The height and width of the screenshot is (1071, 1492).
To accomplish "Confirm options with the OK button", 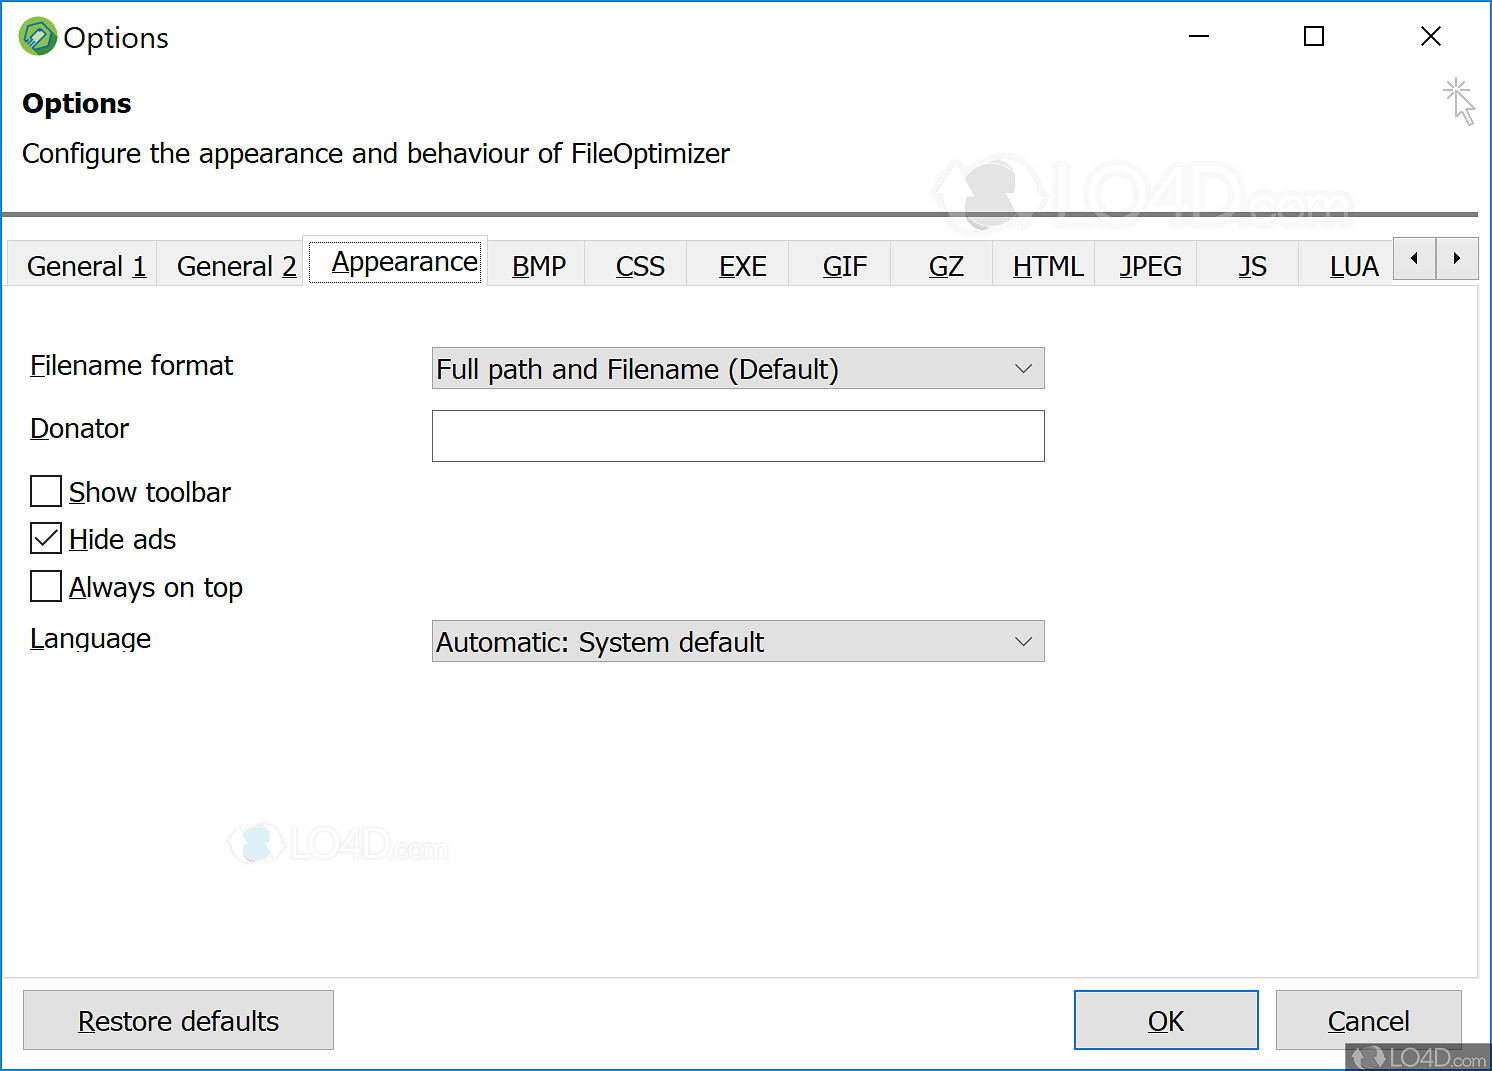I will point(1165,1020).
